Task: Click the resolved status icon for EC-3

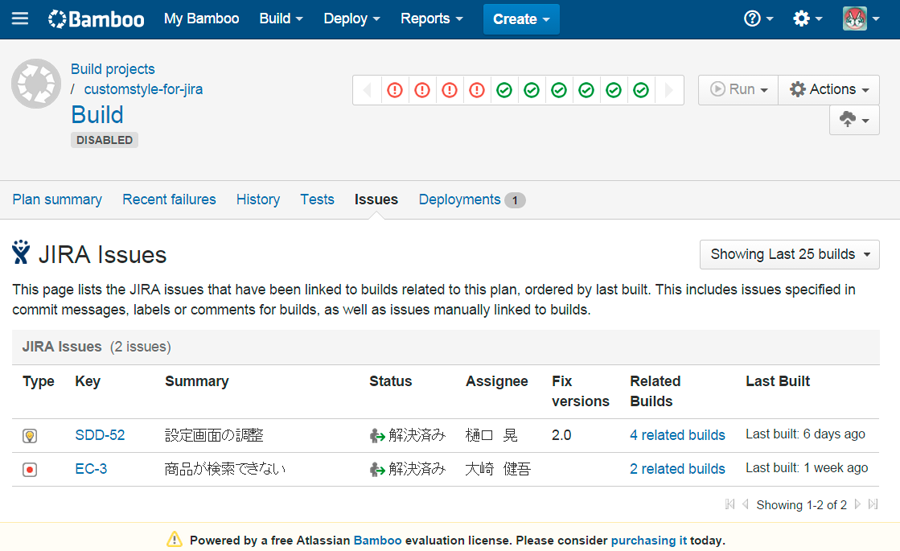Action: pos(377,469)
